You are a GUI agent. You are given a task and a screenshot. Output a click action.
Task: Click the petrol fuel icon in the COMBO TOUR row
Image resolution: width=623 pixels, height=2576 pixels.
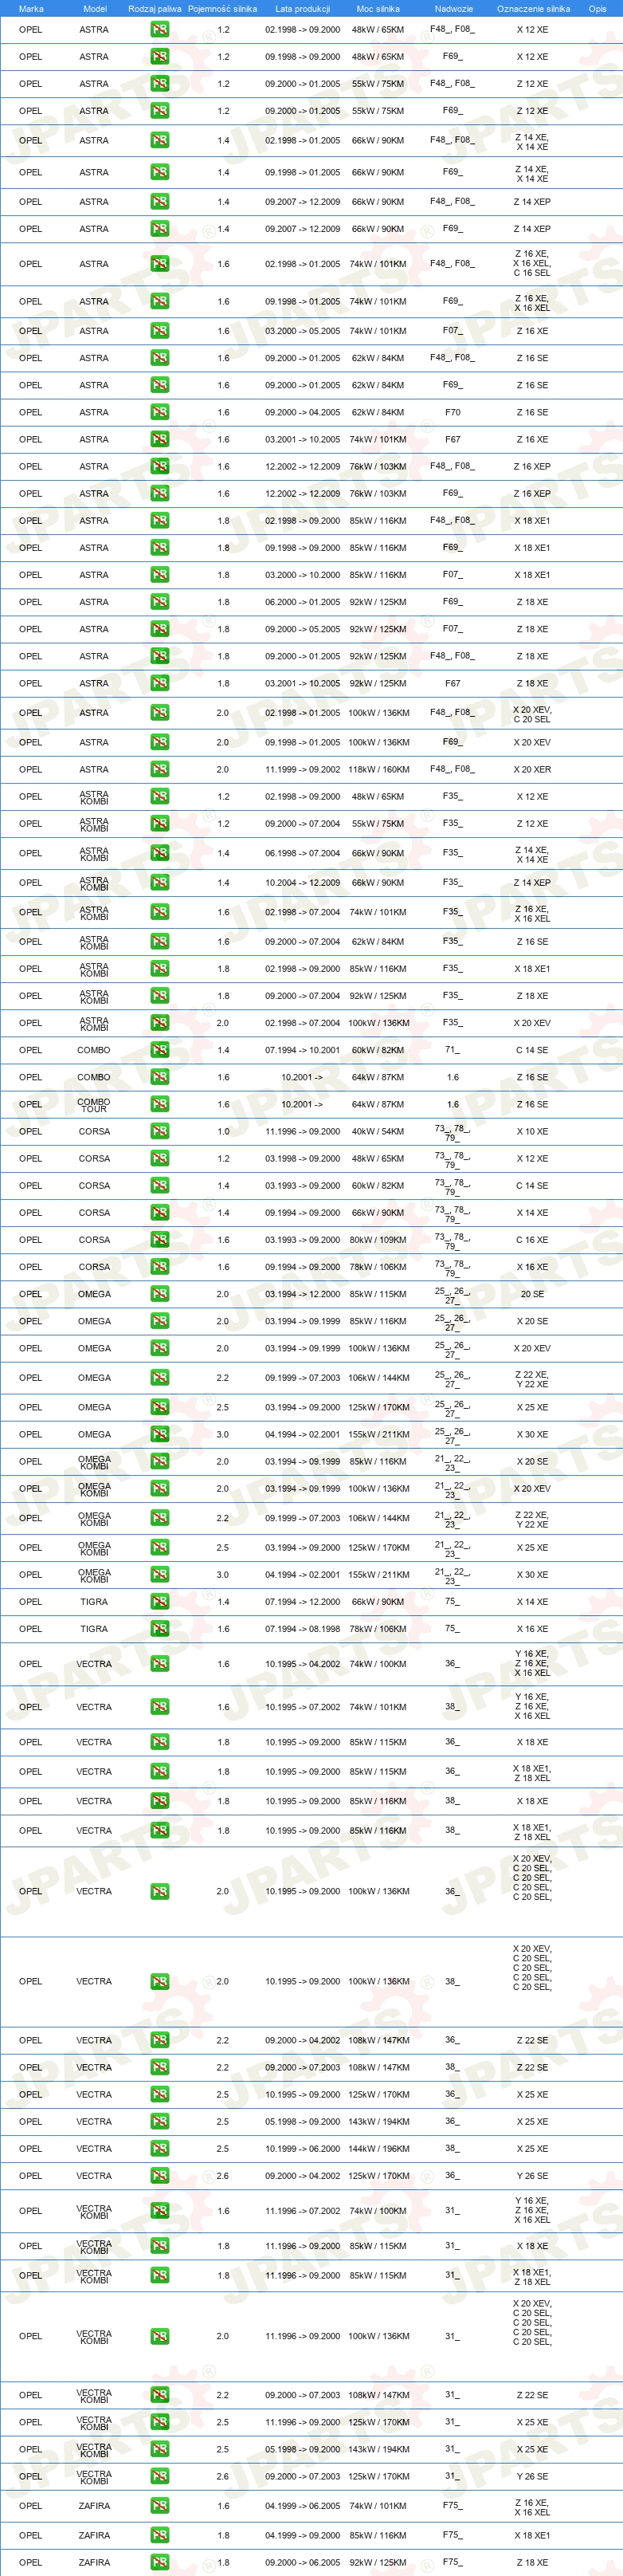pos(160,1104)
